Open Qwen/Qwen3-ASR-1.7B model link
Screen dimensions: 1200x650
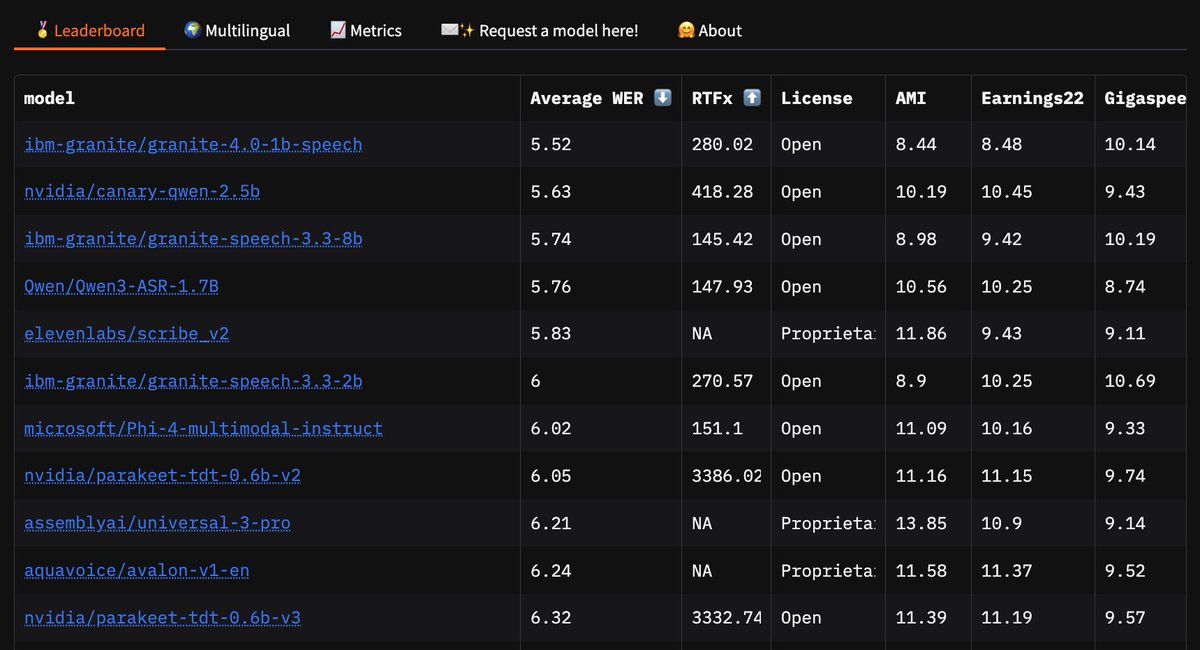pyautogui.click(x=121, y=287)
